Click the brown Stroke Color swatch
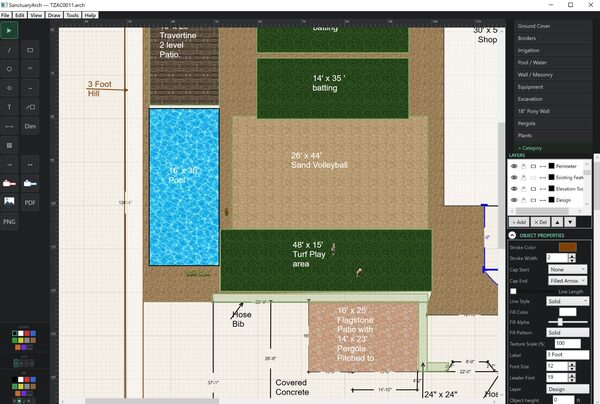600x404 pixels. [567, 247]
